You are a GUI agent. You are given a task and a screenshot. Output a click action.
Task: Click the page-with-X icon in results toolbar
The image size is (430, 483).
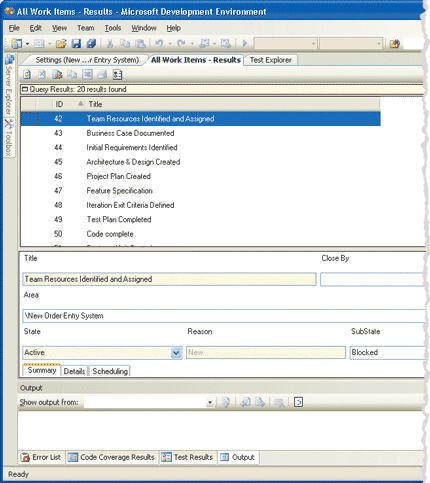click(42, 75)
